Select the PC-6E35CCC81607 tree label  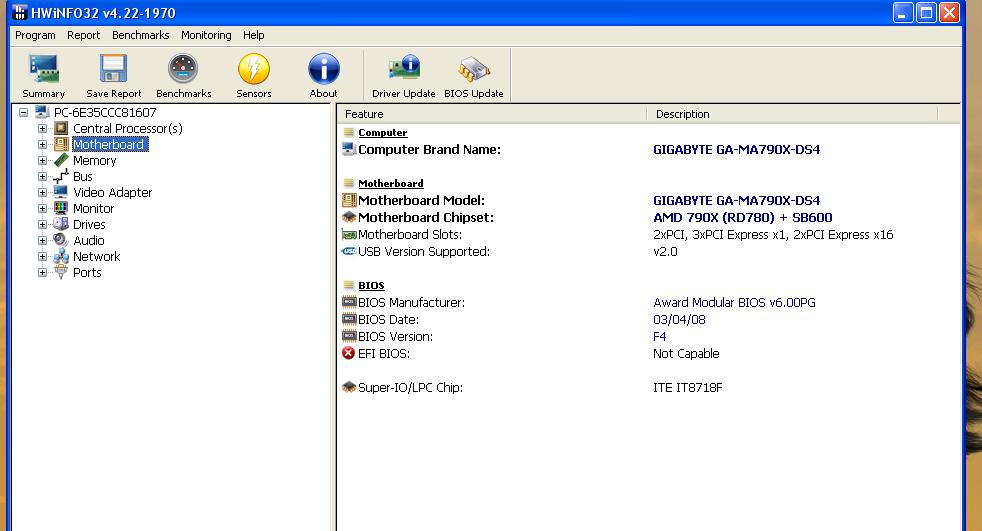point(105,113)
